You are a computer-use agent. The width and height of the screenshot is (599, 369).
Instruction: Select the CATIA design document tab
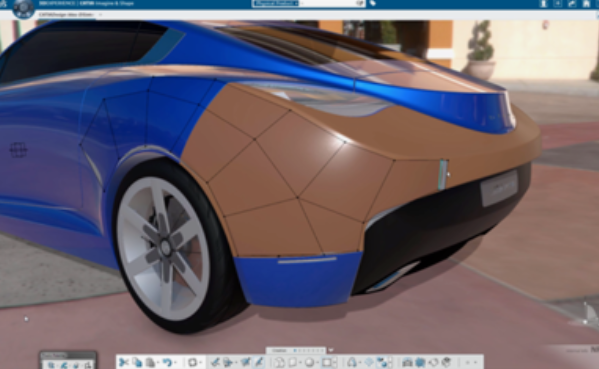(66, 15)
